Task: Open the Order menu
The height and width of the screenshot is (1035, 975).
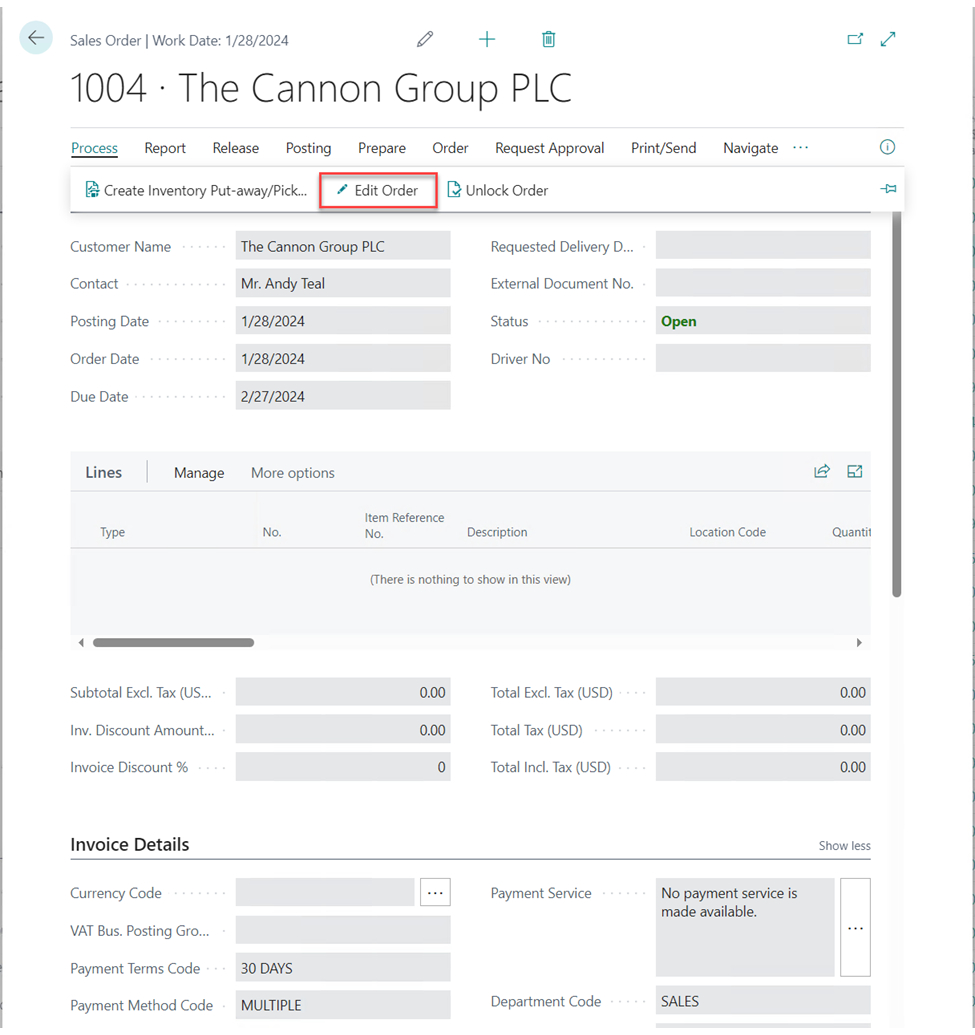Action: tap(450, 148)
